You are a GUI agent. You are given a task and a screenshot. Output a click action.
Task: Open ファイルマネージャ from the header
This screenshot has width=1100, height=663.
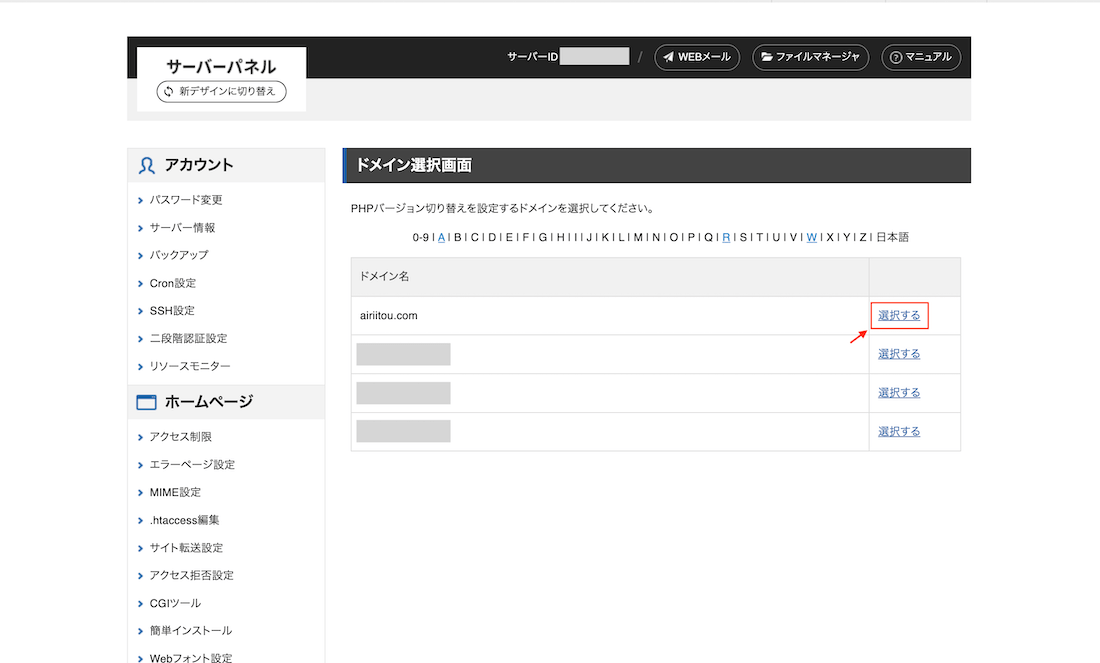[x=810, y=57]
